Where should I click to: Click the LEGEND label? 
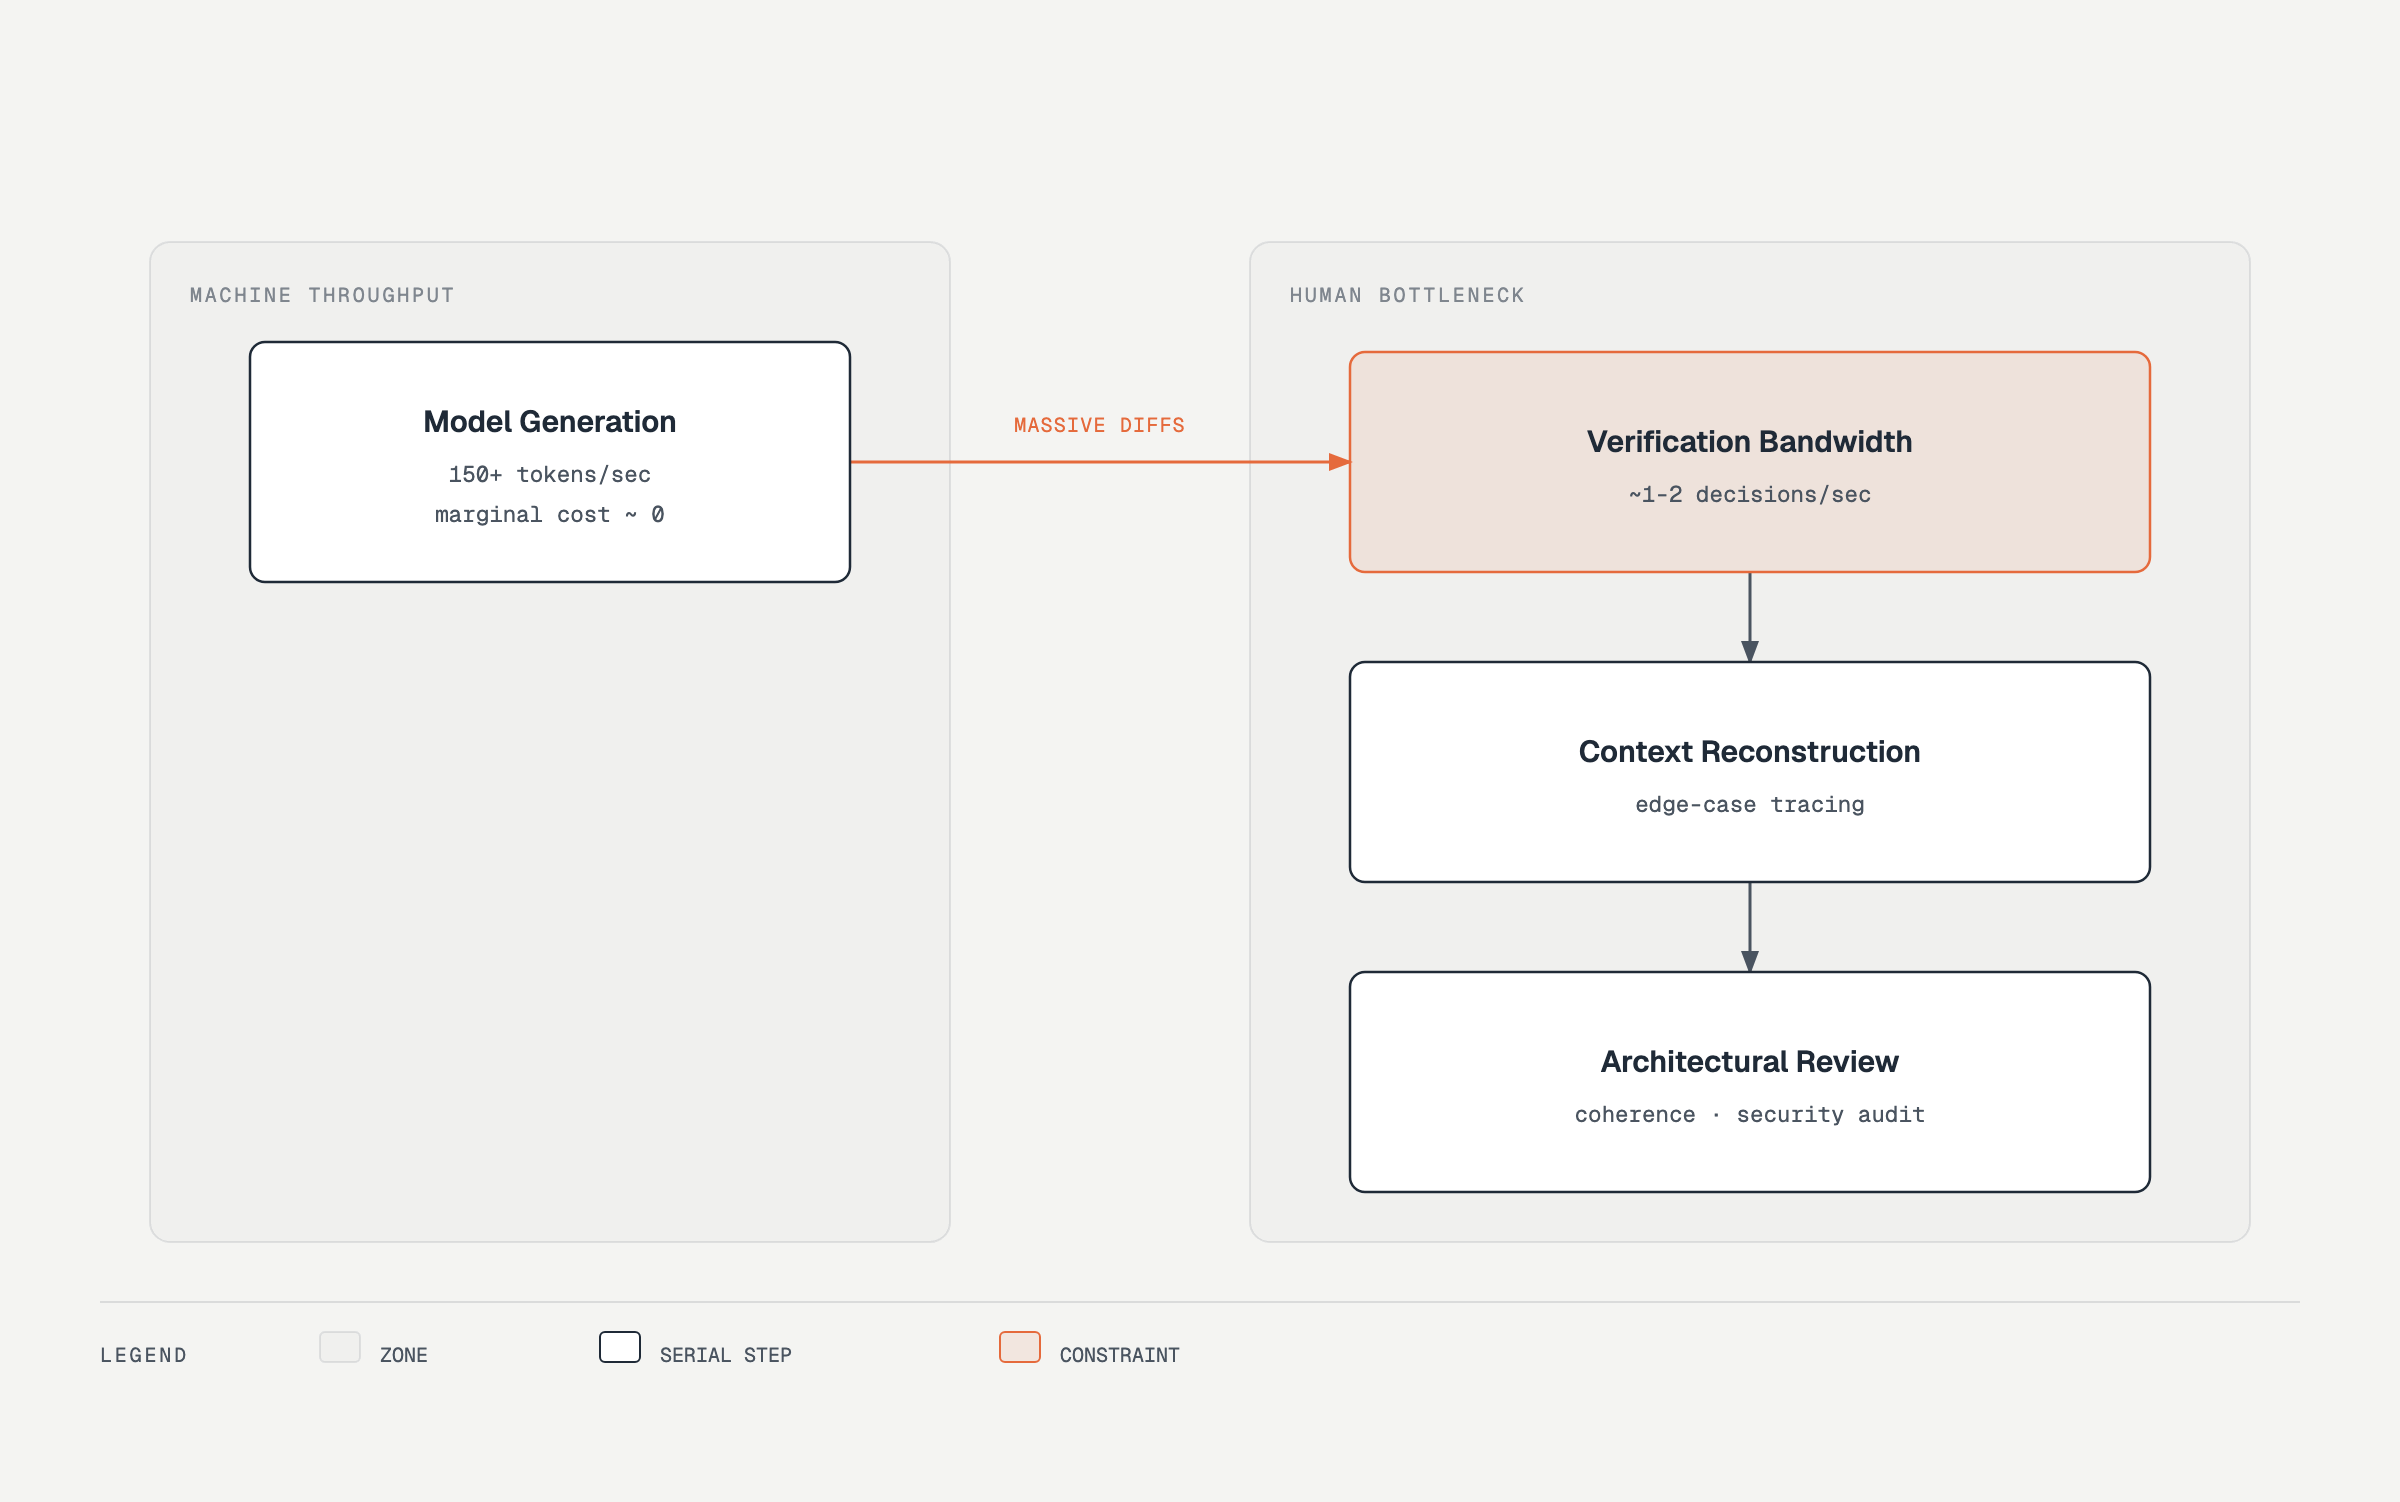coord(144,1356)
